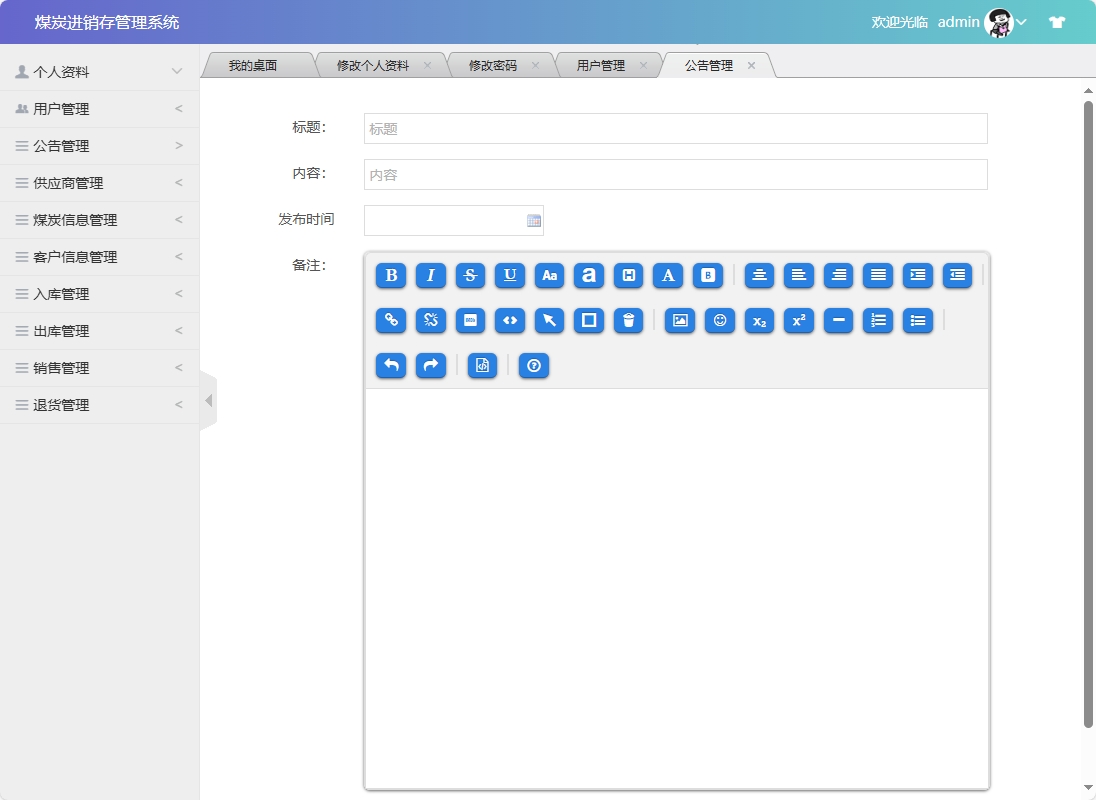Click the redo icon in the editor toolbar

click(x=430, y=366)
